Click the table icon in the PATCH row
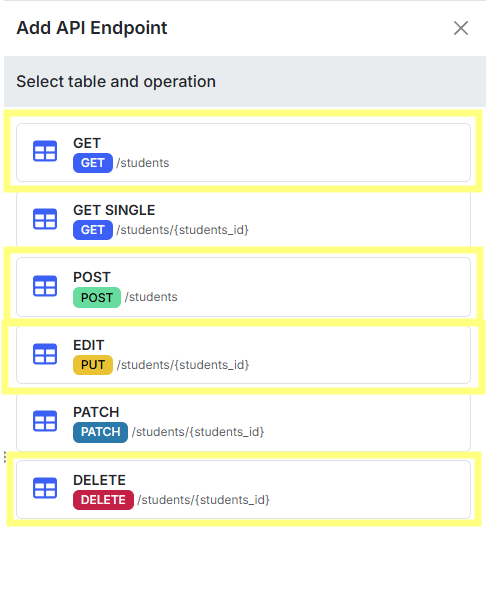 coord(45,421)
